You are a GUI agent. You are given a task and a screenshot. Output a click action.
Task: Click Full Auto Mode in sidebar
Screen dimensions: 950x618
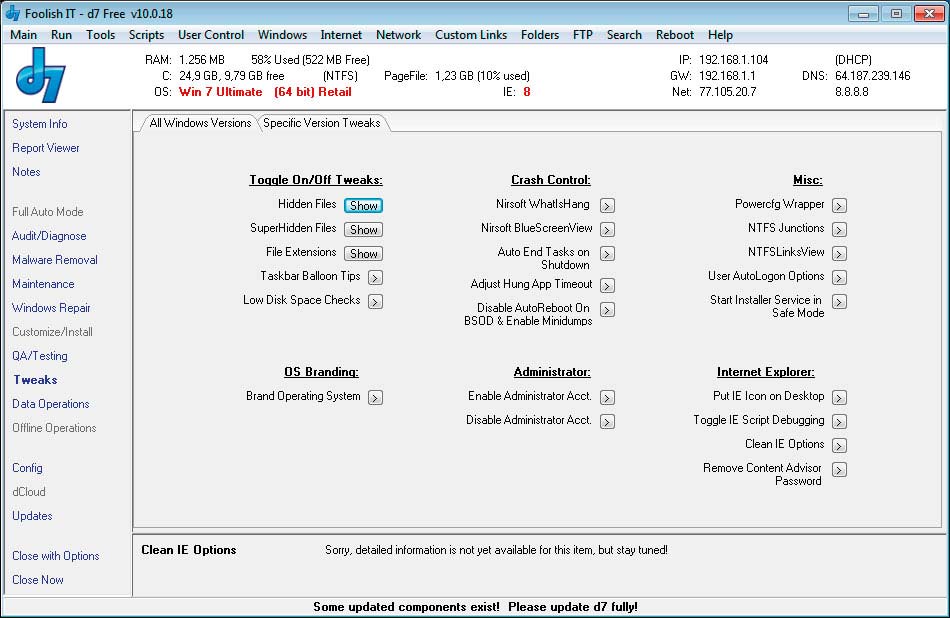point(47,212)
